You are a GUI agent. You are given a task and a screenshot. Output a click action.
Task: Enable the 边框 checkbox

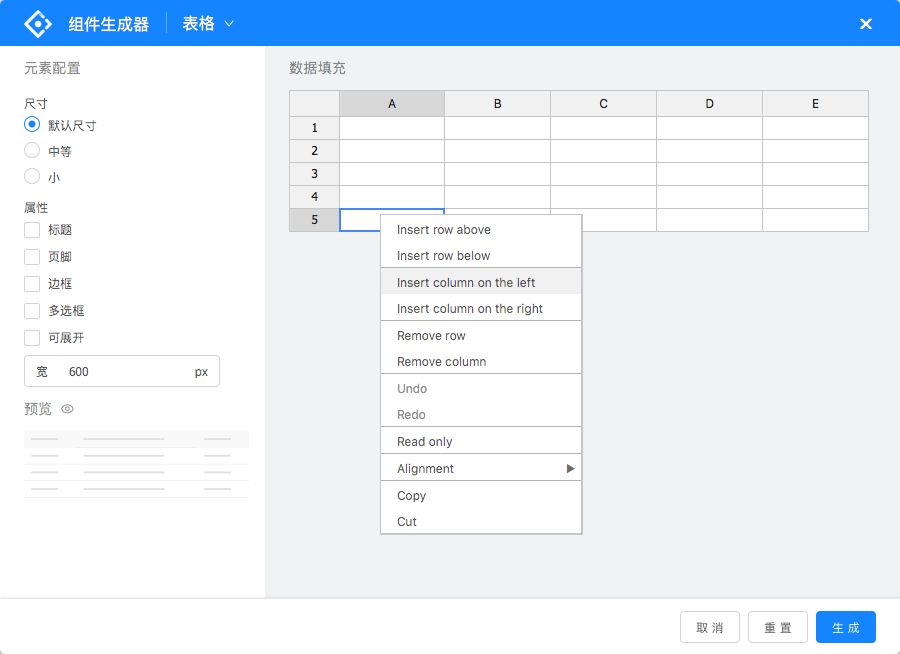(32, 284)
